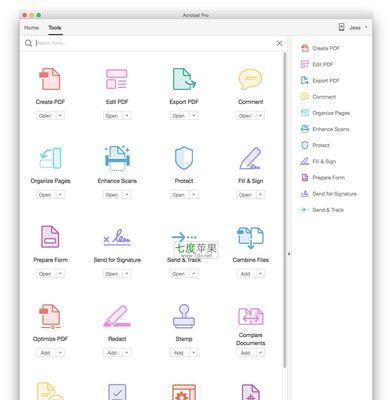Click Open button under Send & Track
The height and width of the screenshot is (400, 392).
pos(179,274)
